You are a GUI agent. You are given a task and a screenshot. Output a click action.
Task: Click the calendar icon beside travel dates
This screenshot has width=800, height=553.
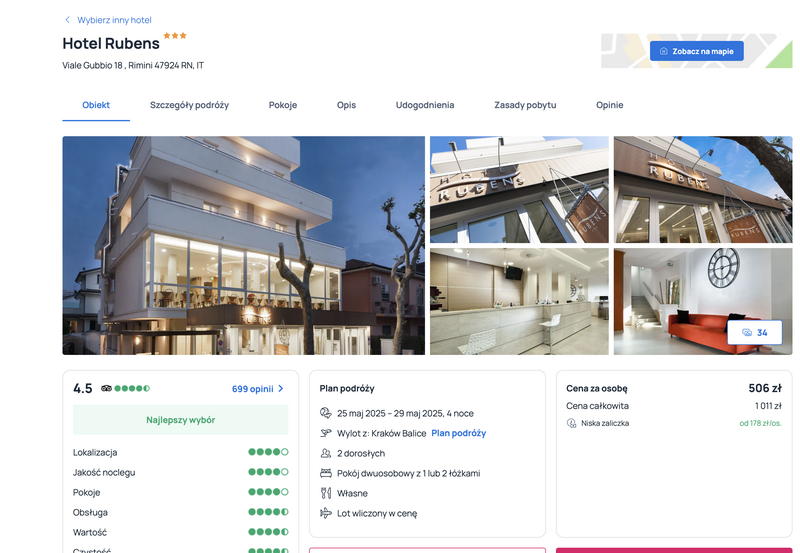326,413
